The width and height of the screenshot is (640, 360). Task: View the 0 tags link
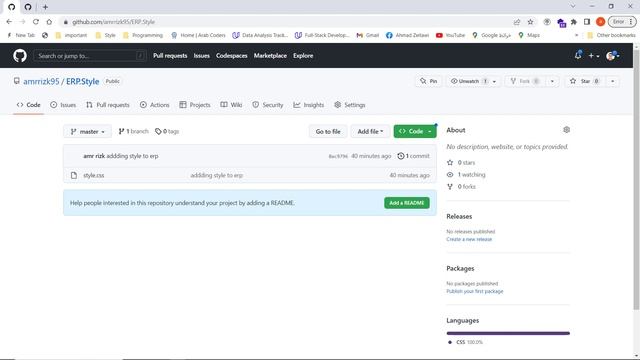click(x=167, y=131)
